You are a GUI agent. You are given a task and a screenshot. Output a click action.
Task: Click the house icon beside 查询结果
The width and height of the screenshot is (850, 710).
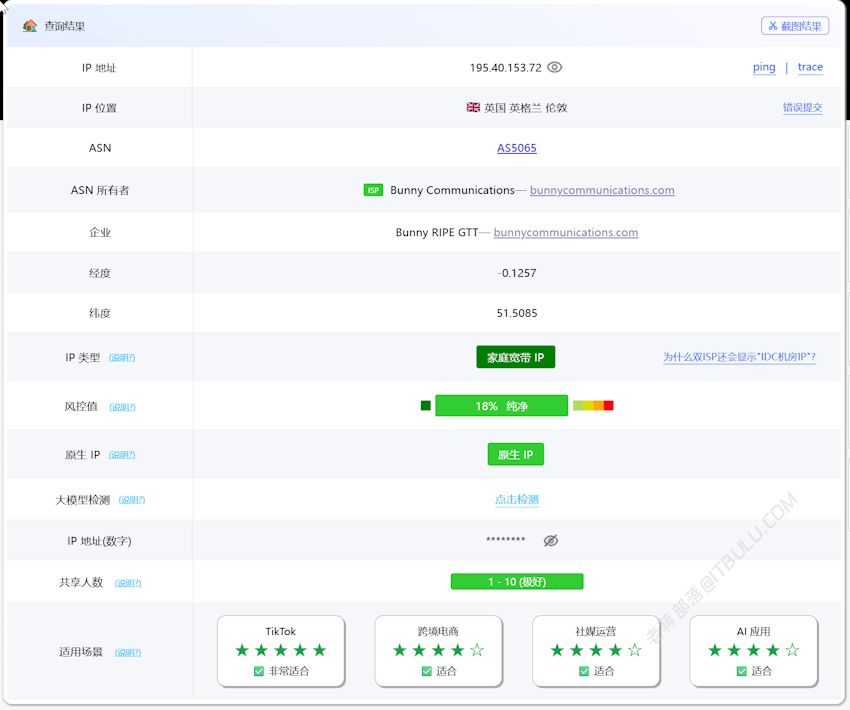[30, 25]
